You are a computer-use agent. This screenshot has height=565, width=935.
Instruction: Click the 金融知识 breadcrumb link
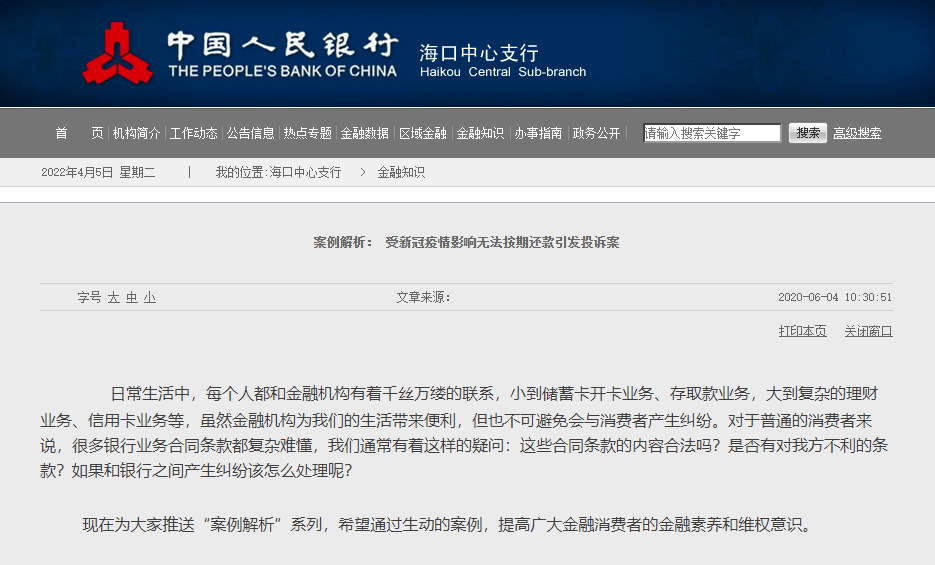pos(401,172)
